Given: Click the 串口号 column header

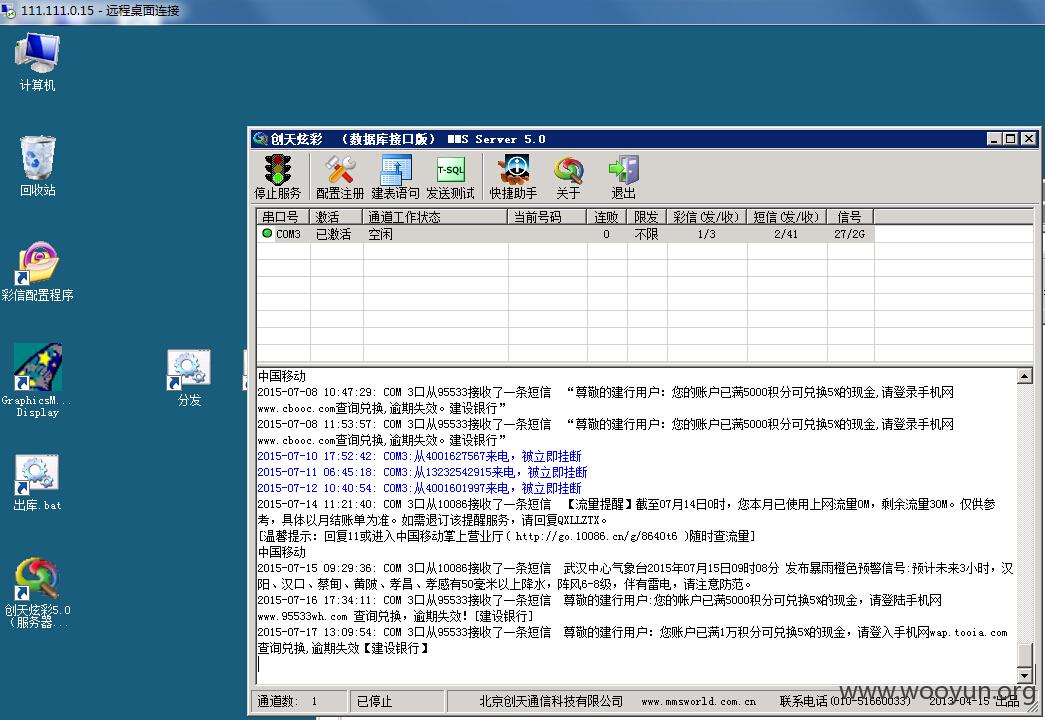Looking at the screenshot, I should click(283, 217).
